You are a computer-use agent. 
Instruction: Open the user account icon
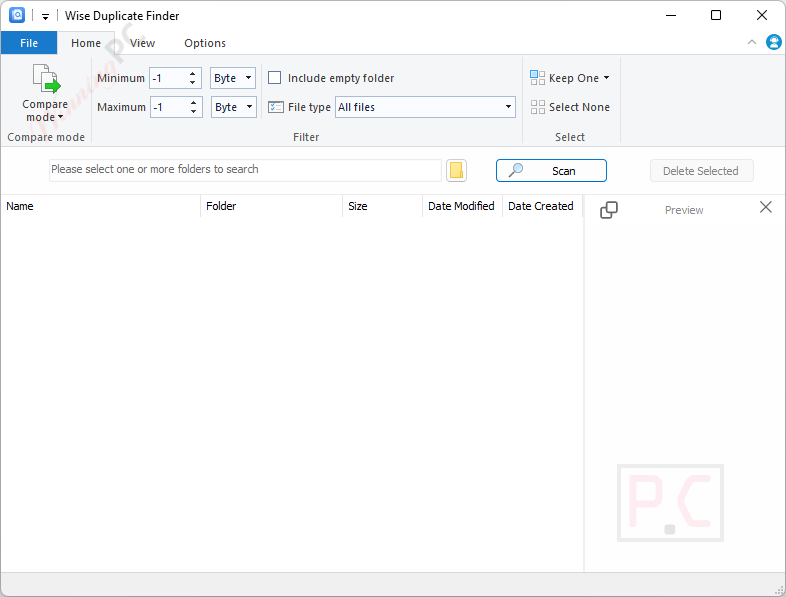[773, 42]
